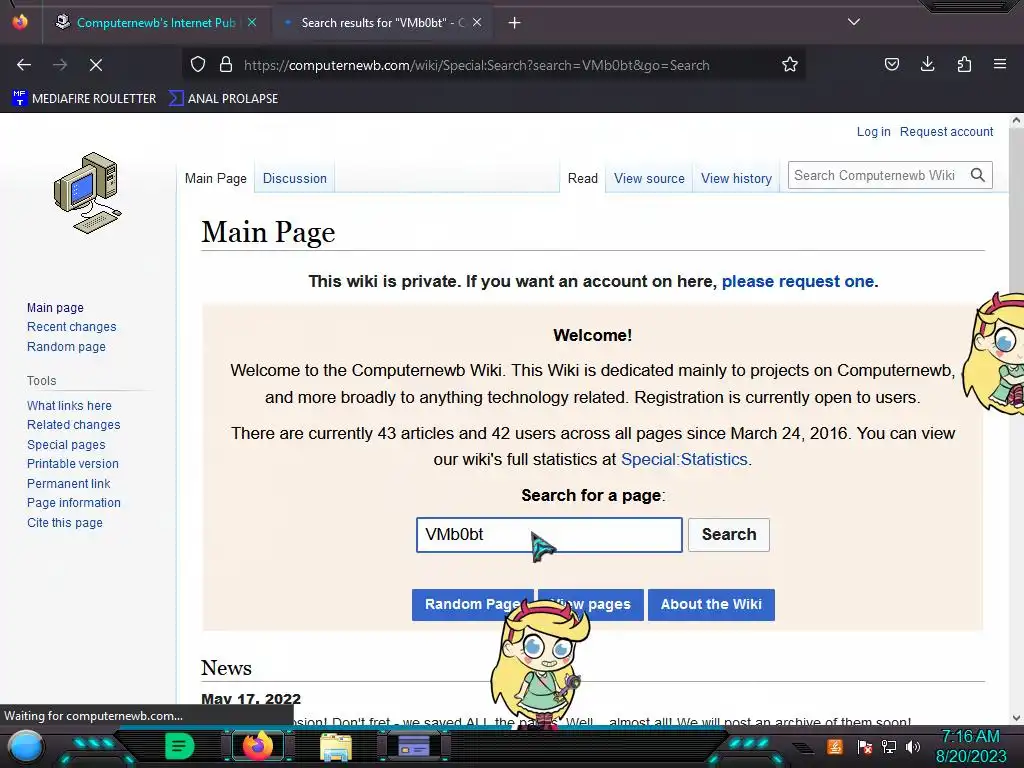Go back with the browser back arrow
Screen dimensions: 1024x768
pos(24,65)
